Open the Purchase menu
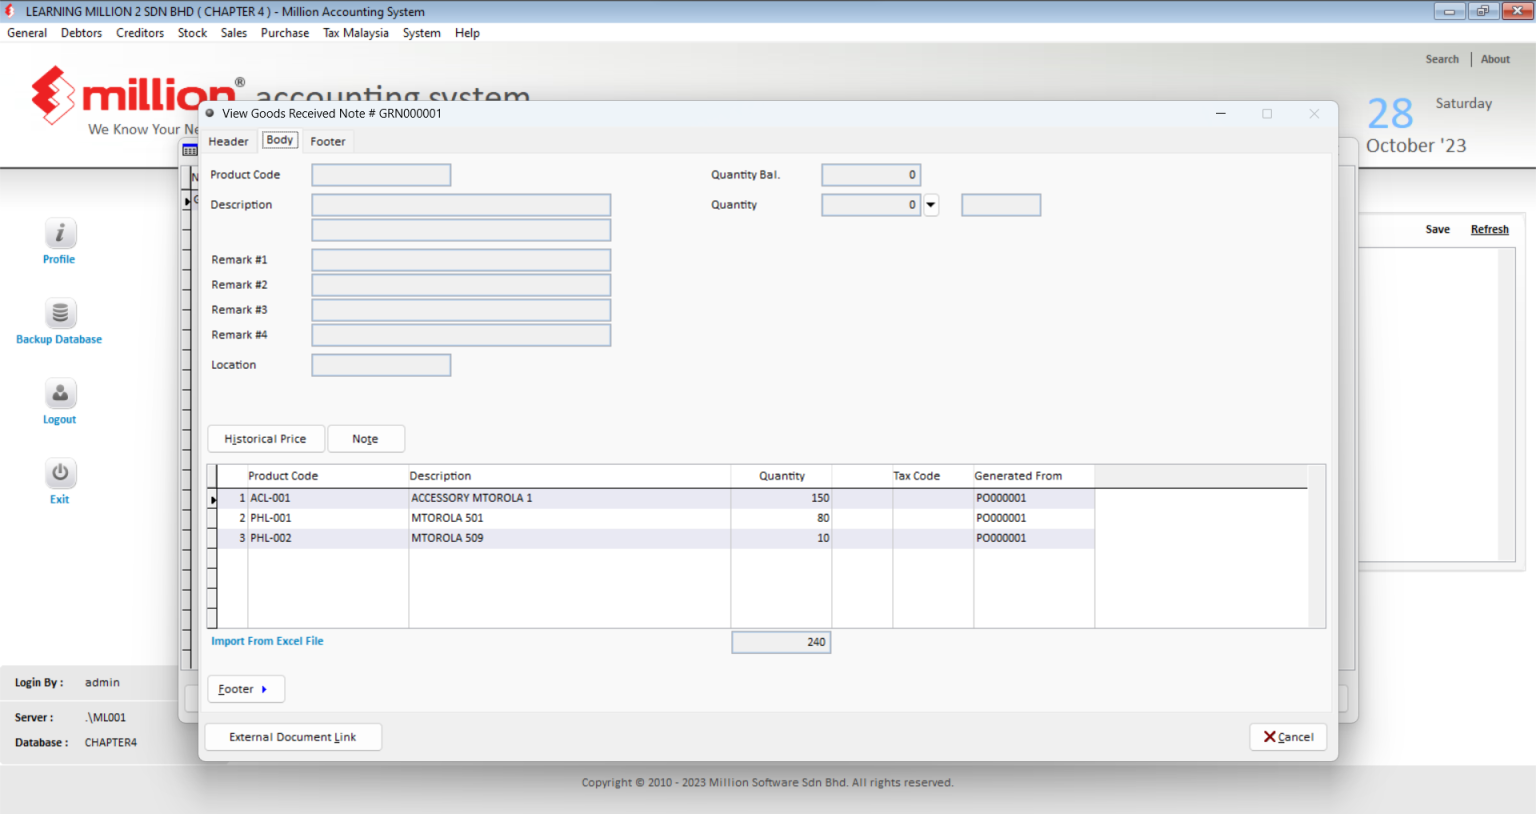1536x814 pixels. click(284, 32)
